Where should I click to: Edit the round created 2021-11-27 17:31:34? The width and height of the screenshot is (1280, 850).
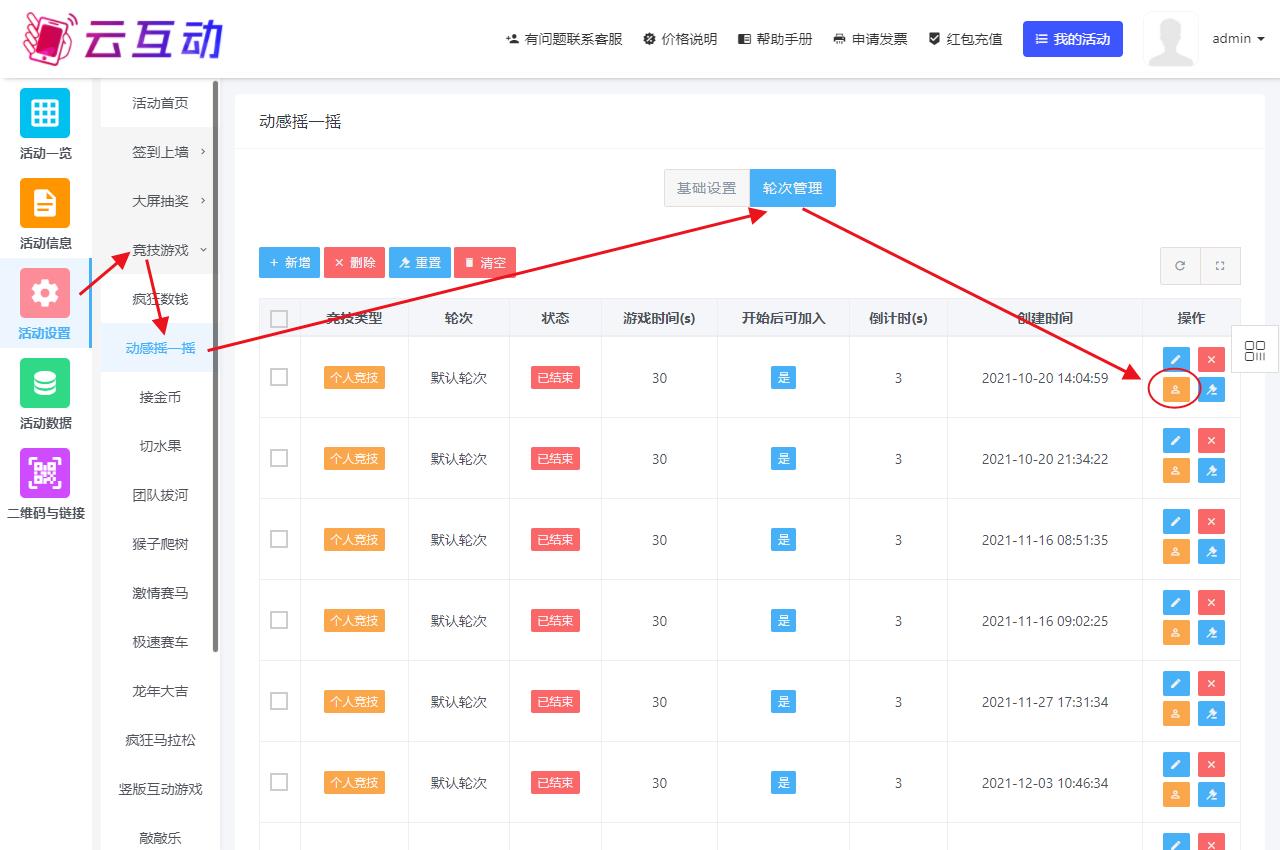tap(1176, 683)
